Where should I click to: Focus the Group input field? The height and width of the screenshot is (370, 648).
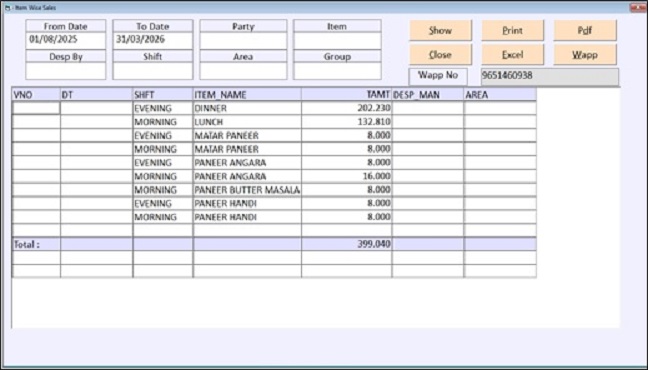[x=337, y=71]
